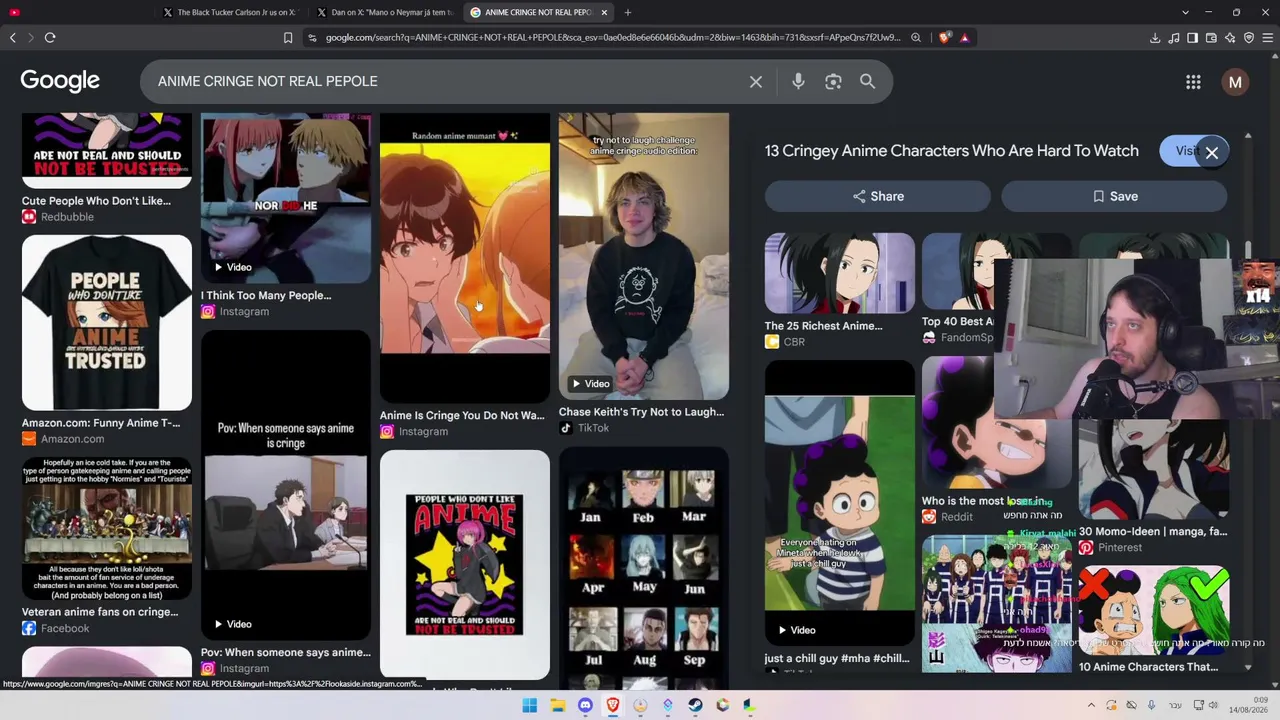Open '30 Momo-Ideen' Pinterest result
The width and height of the screenshot is (1280, 720).
pos(1153,532)
